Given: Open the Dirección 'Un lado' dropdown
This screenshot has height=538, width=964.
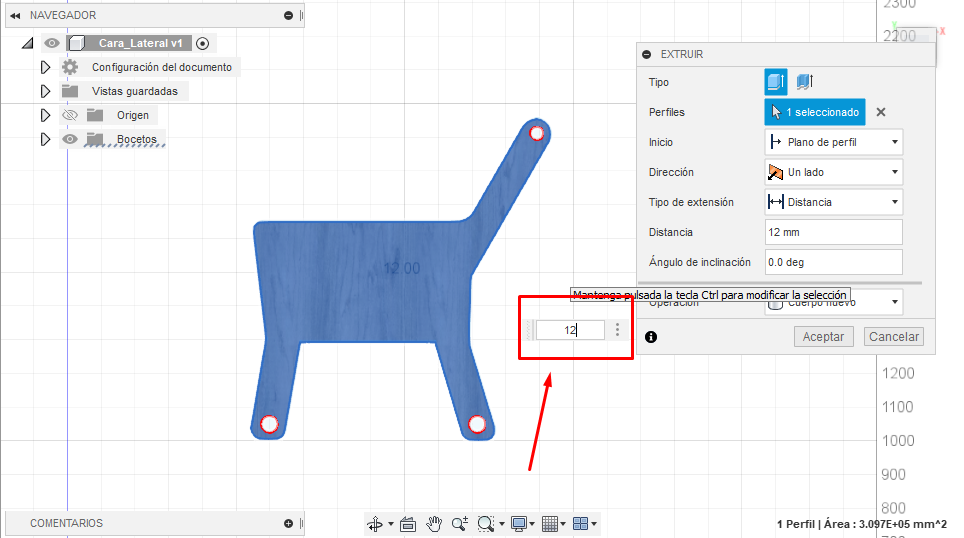Looking at the screenshot, I should [834, 172].
